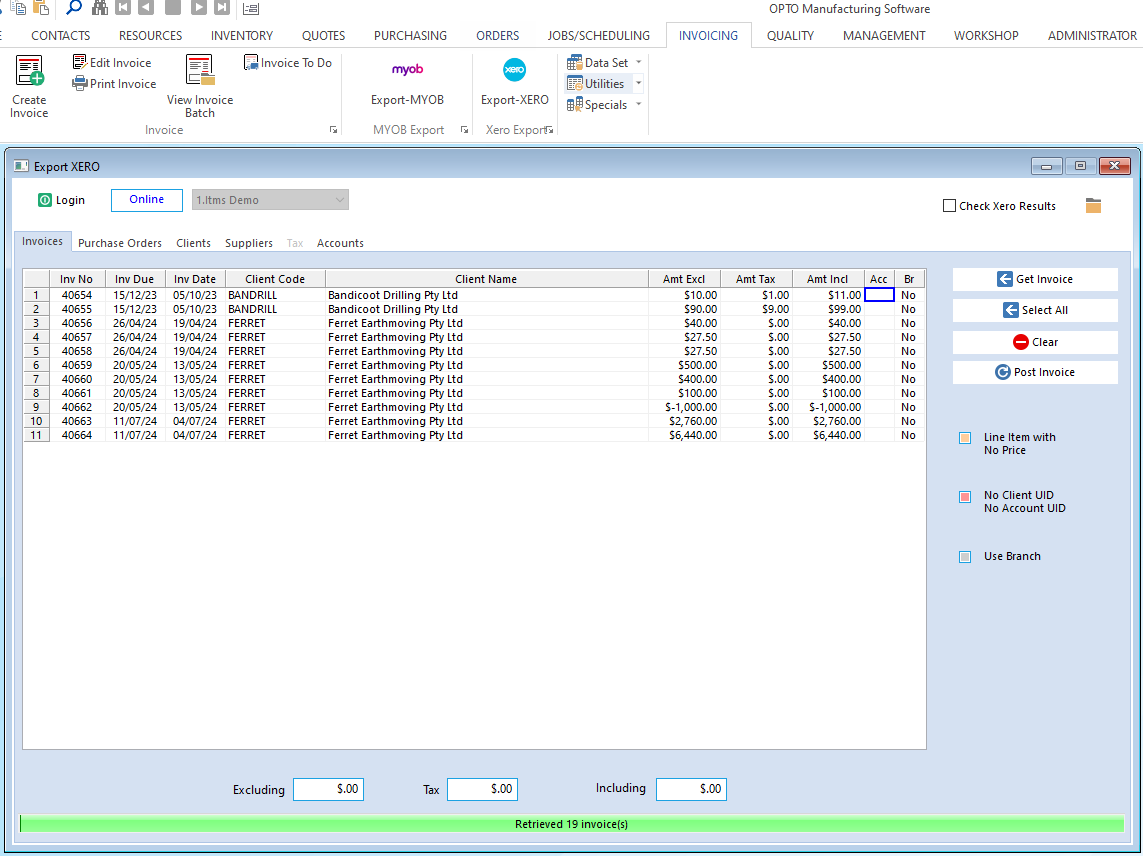Open the Xero Export group dialog launcher

550,130
